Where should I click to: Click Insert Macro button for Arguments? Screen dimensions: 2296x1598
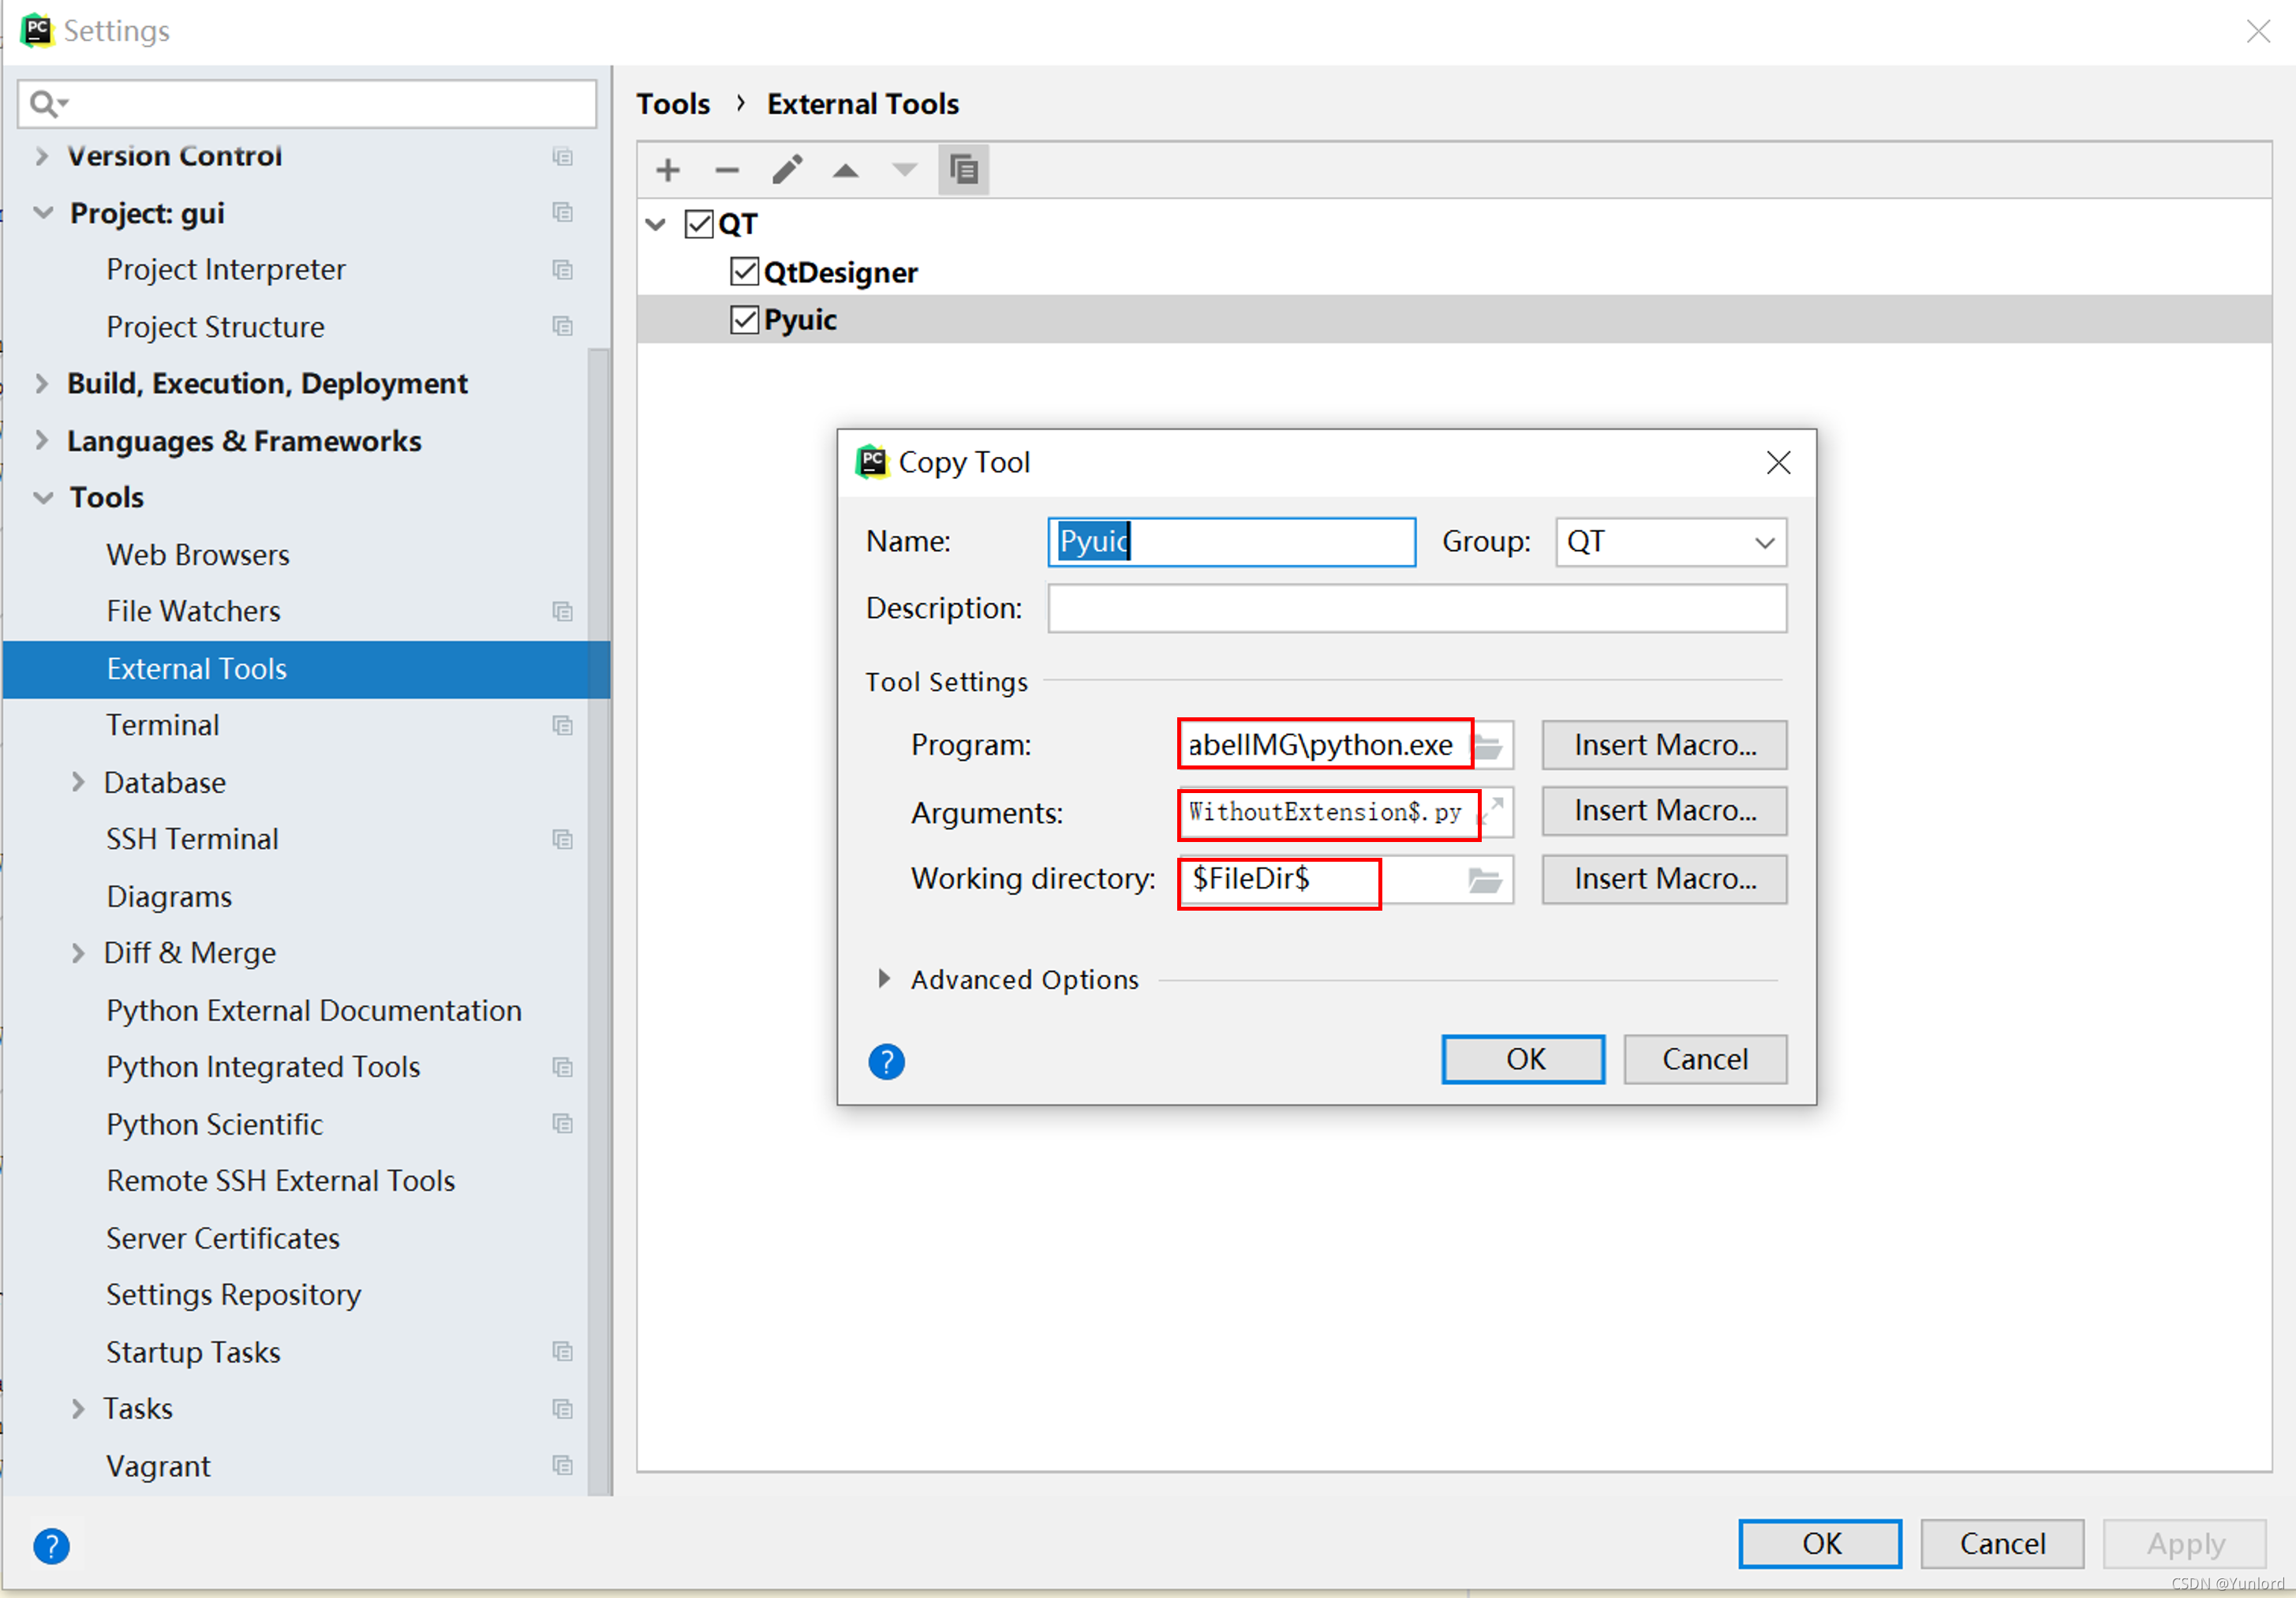[1664, 811]
